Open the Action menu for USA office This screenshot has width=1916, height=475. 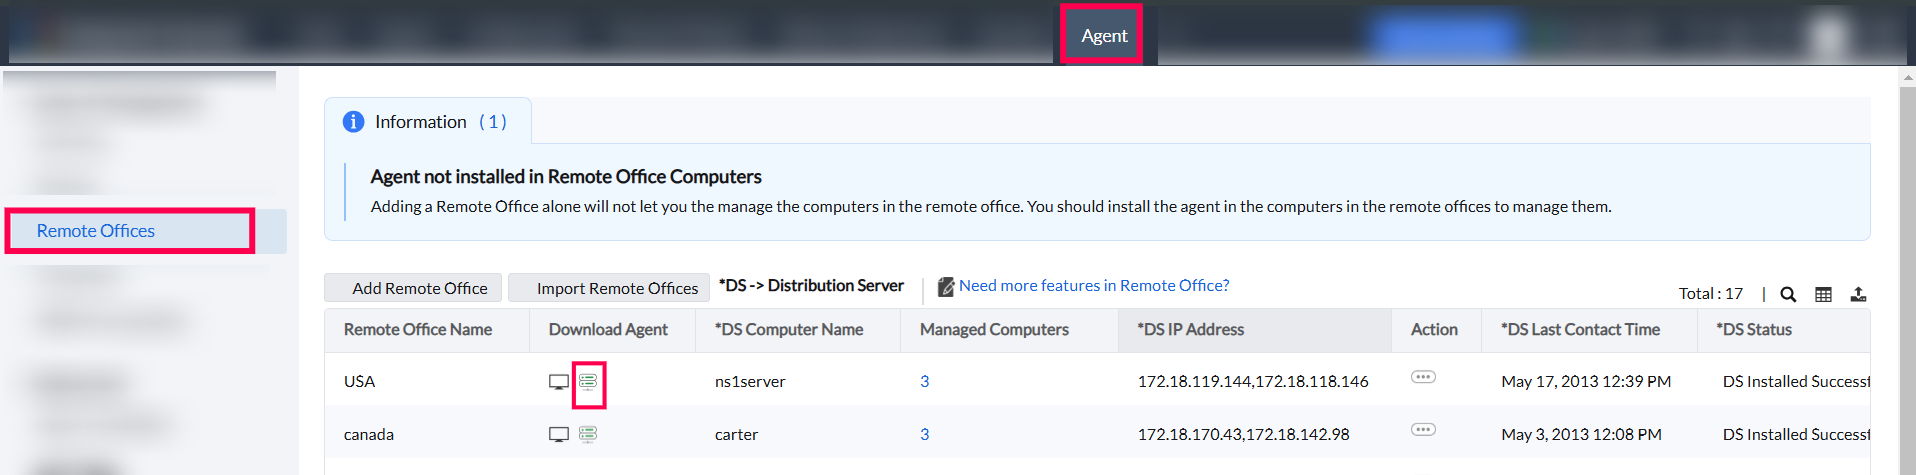coord(1423,377)
